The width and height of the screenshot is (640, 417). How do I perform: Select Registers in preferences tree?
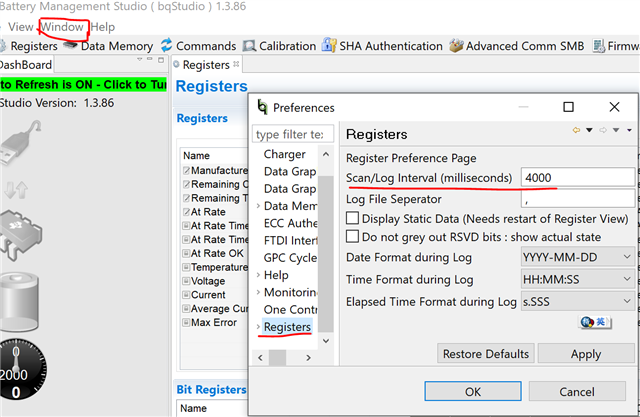coord(287,327)
